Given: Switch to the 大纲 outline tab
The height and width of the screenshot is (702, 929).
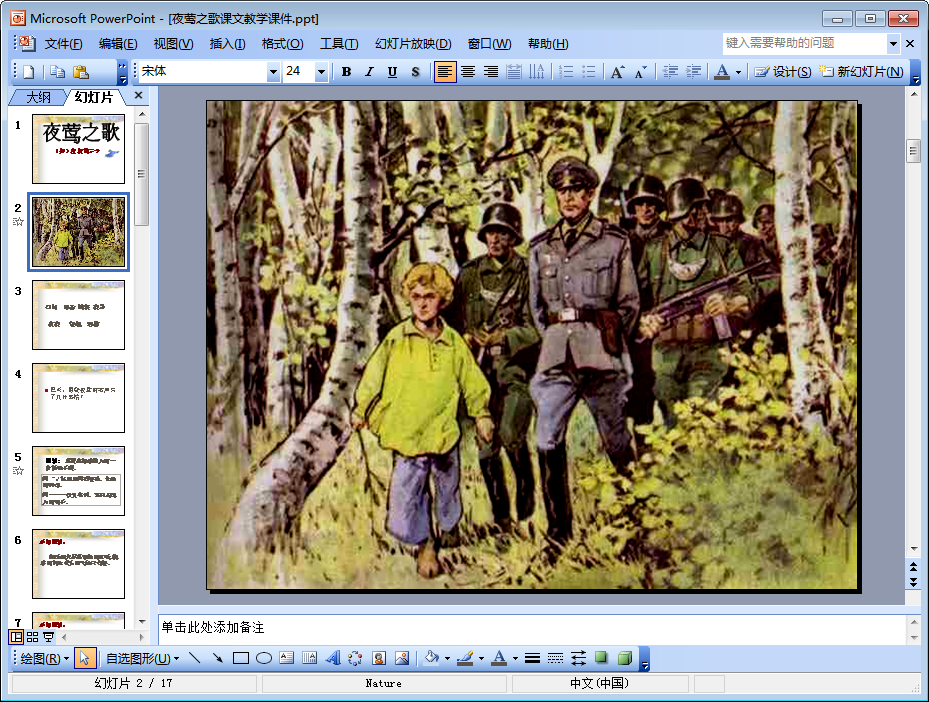Looking at the screenshot, I should (39, 97).
